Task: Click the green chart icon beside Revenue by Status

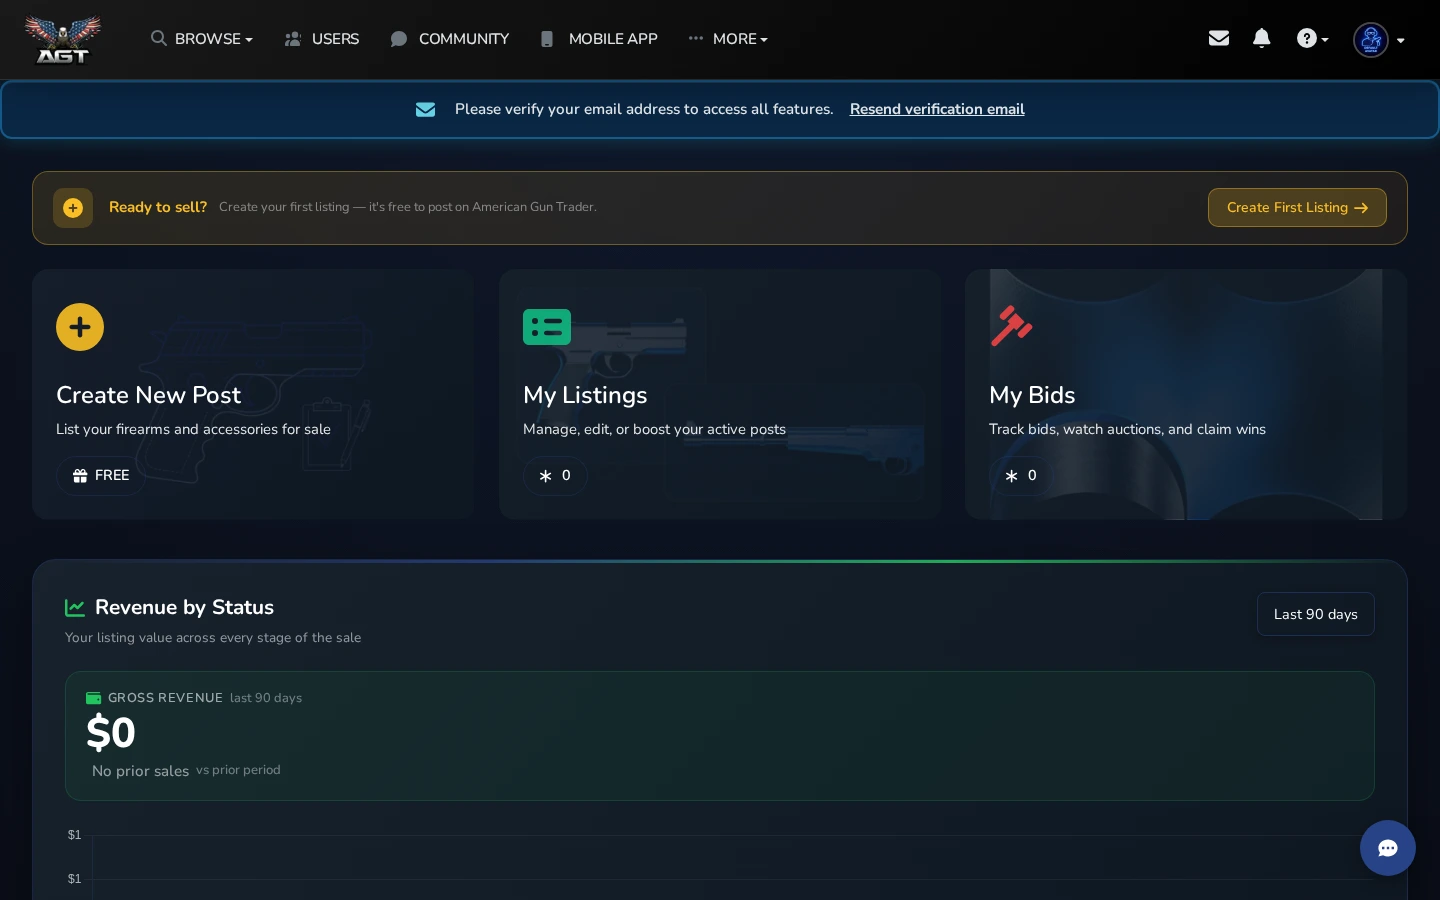Action: 75,608
